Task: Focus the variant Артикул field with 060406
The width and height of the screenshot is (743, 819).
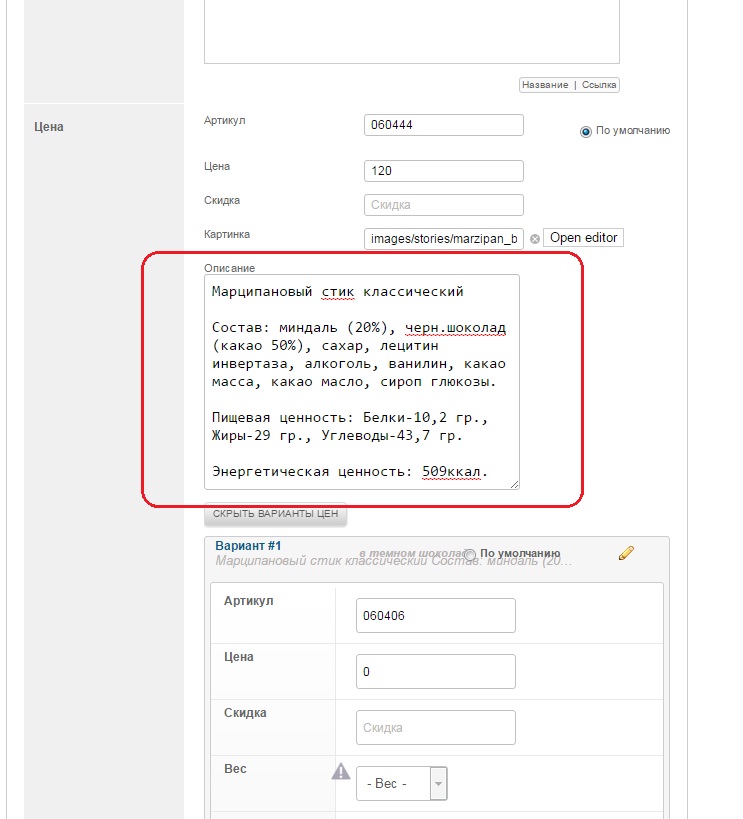Action: [x=435, y=616]
